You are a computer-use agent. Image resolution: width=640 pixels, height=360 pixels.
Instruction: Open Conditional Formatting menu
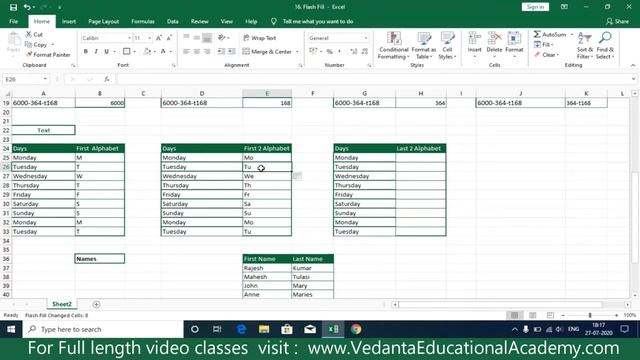[393, 45]
